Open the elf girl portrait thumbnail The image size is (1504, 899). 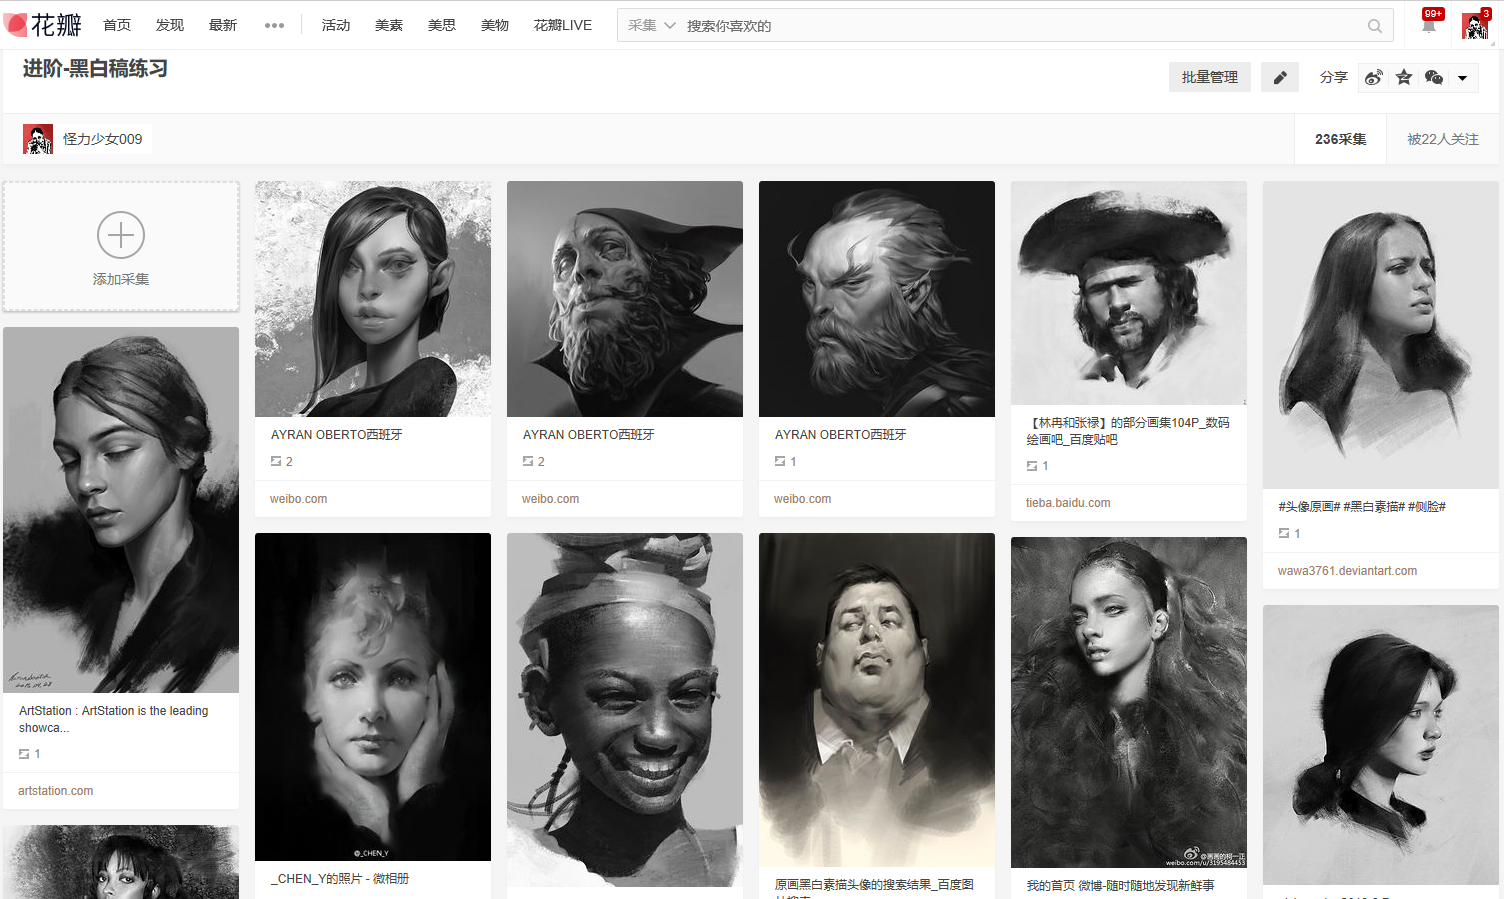(373, 299)
